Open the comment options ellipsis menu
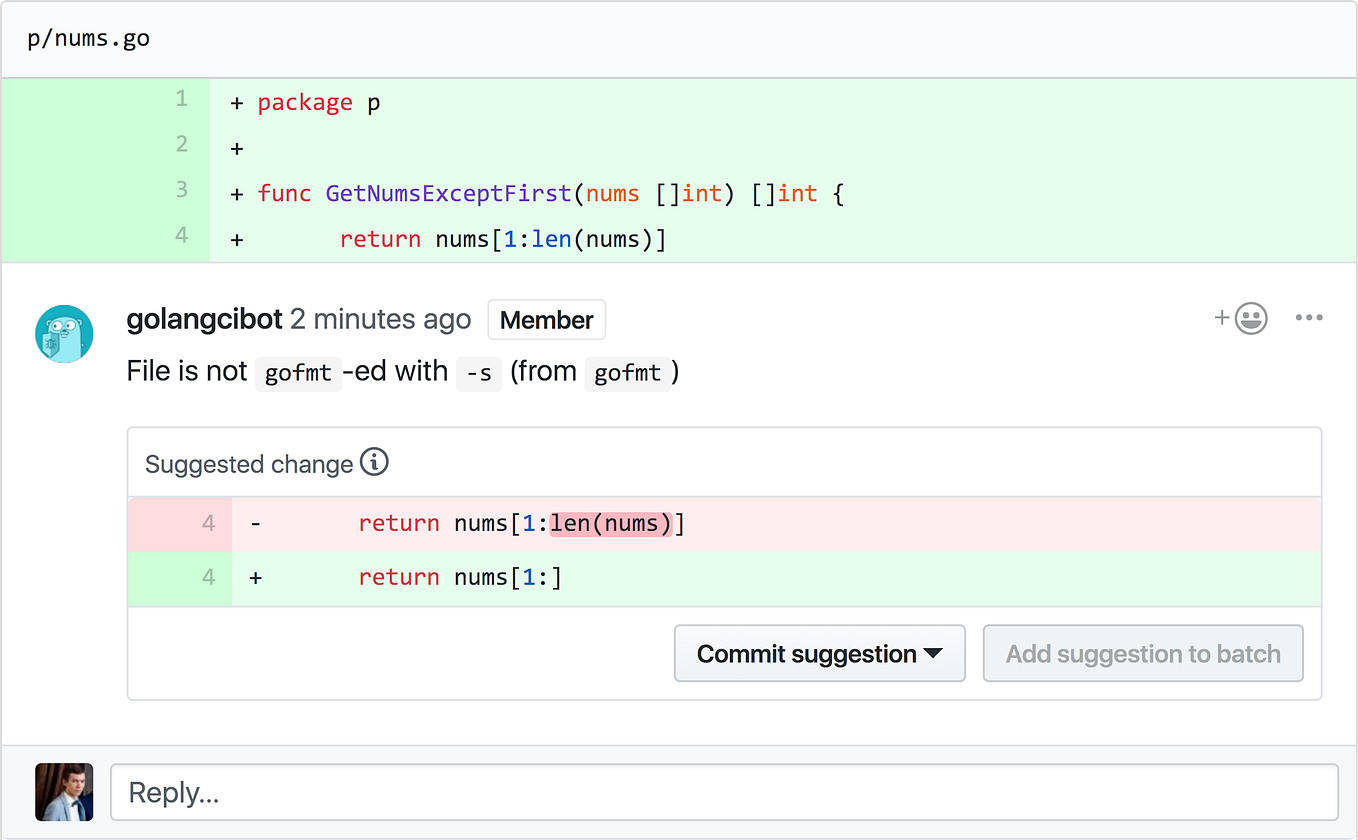Screen dimensions: 1358x840 tap(1308, 318)
